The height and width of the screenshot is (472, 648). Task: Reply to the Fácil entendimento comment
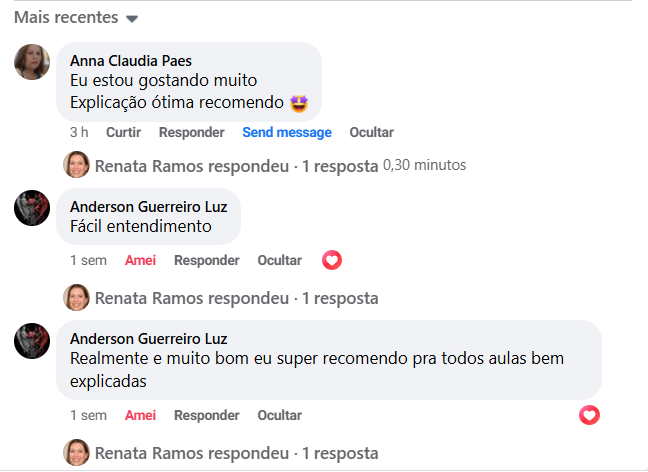pos(206,260)
